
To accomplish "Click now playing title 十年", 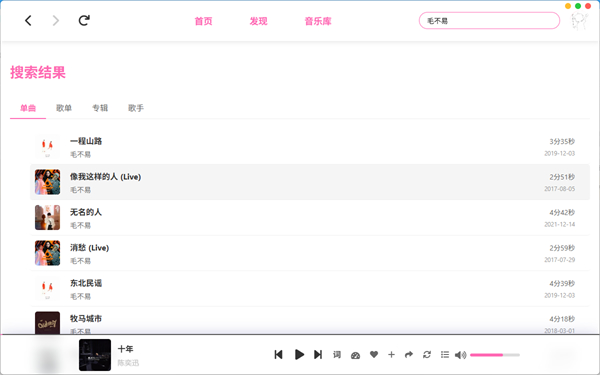I will point(126,349).
